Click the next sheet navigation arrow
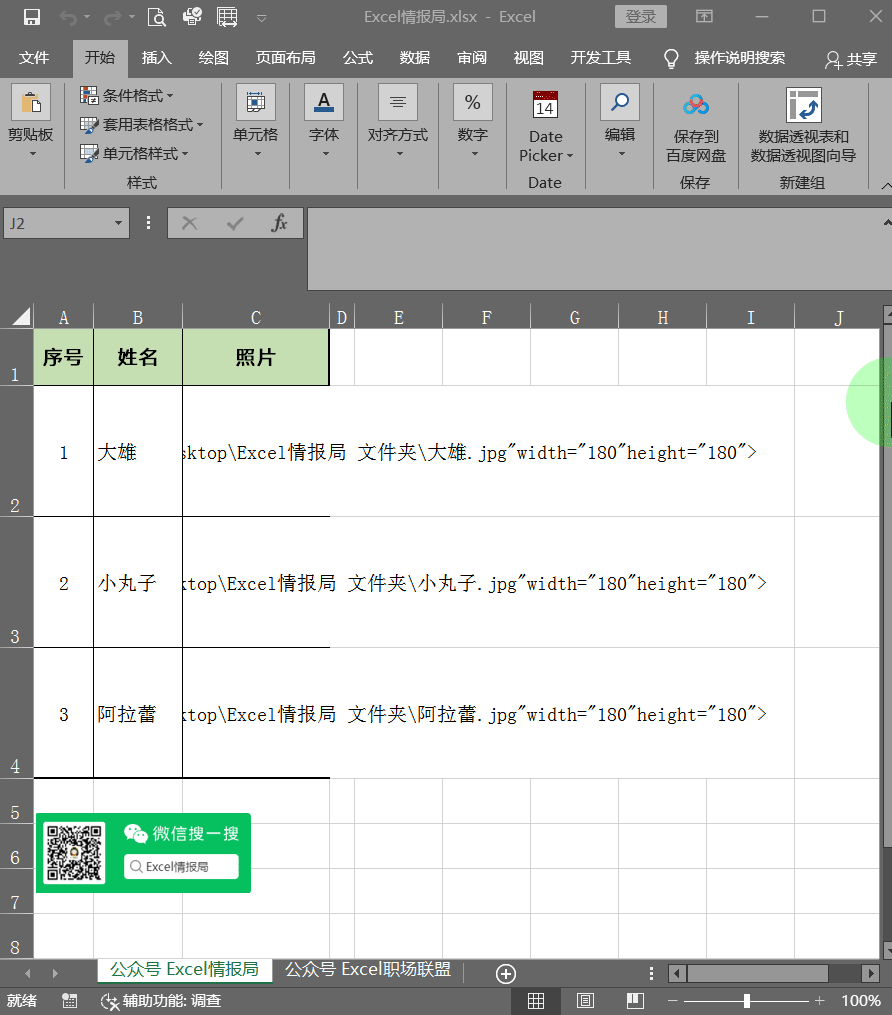The height and width of the screenshot is (1015, 892). click(55, 973)
